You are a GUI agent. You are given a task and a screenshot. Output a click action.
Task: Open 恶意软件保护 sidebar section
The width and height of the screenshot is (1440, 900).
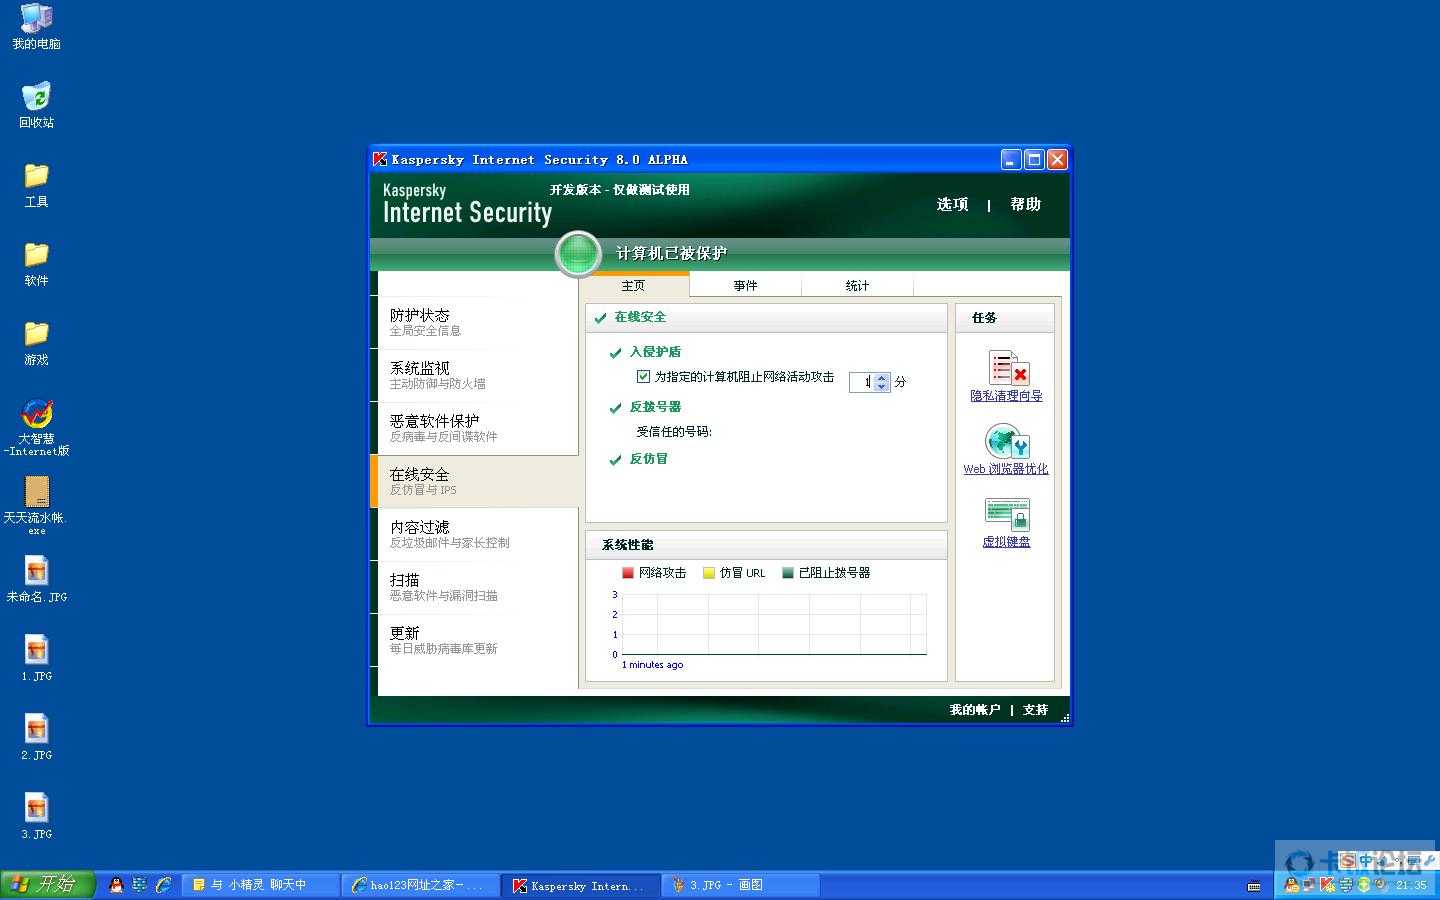pyautogui.click(x=478, y=428)
